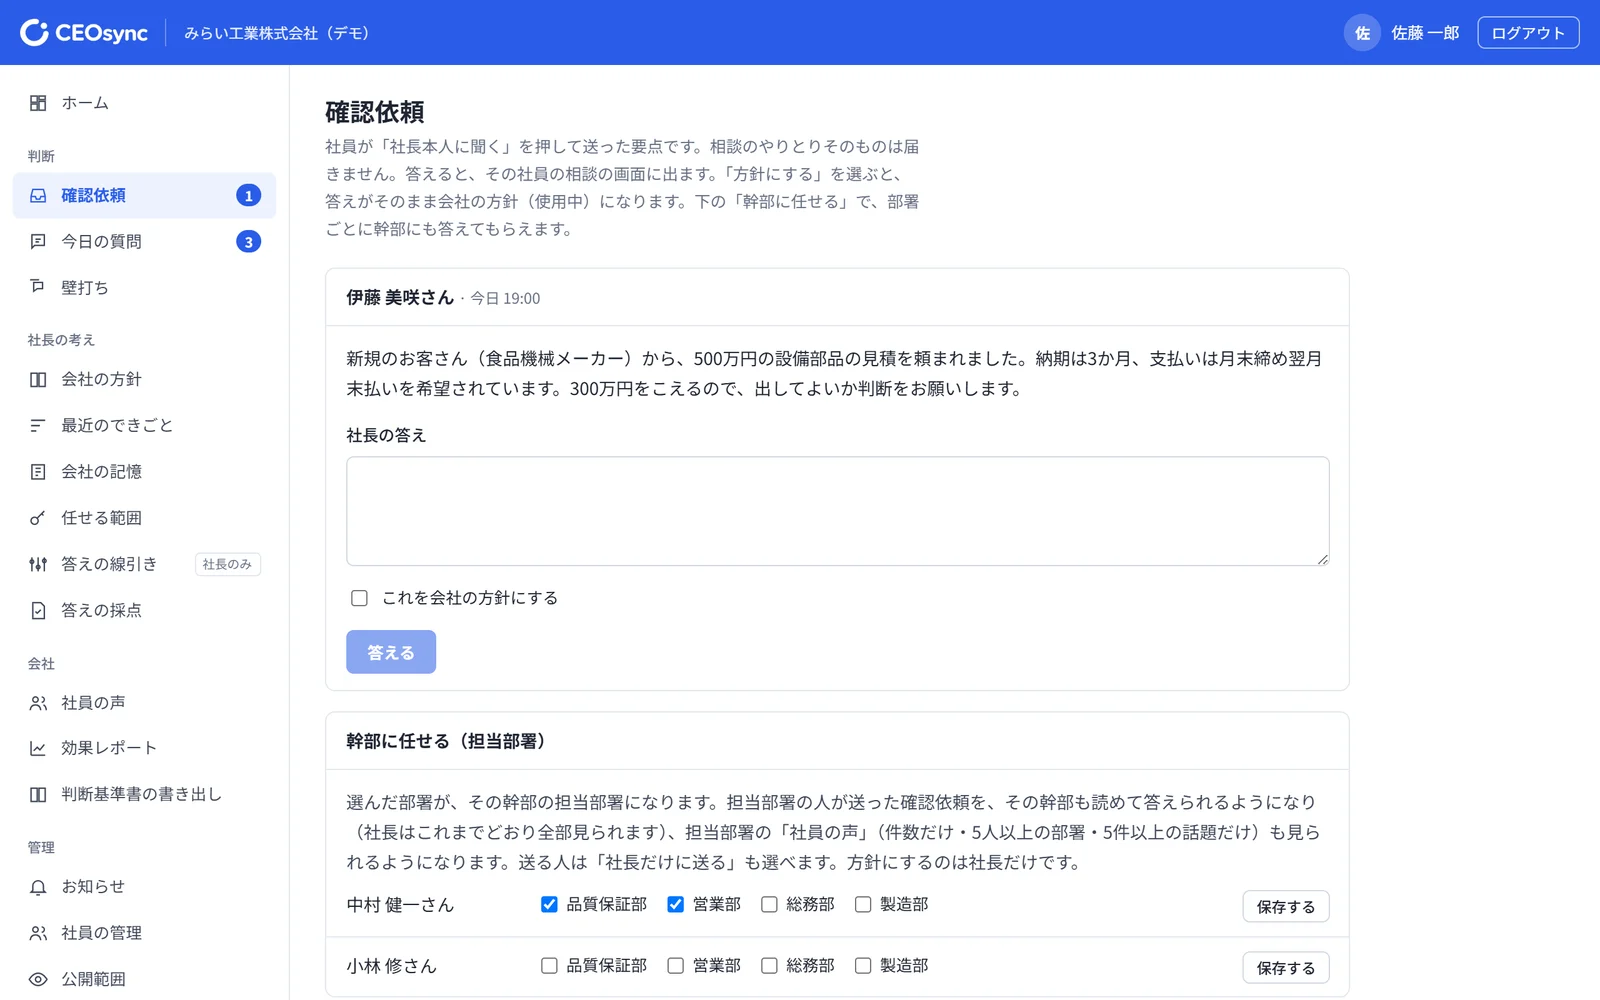Open 会社の方針 menu item
The width and height of the screenshot is (1600, 1000).
coord(145,380)
